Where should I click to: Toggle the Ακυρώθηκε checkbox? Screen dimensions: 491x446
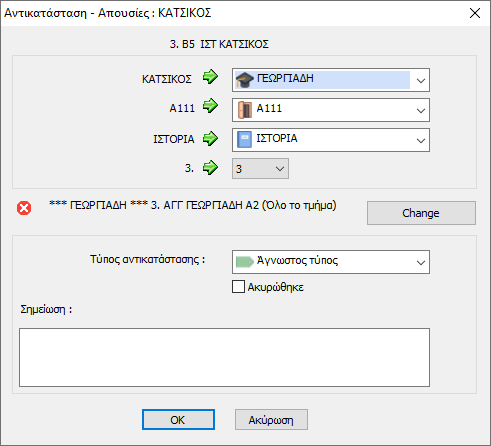tap(238, 287)
